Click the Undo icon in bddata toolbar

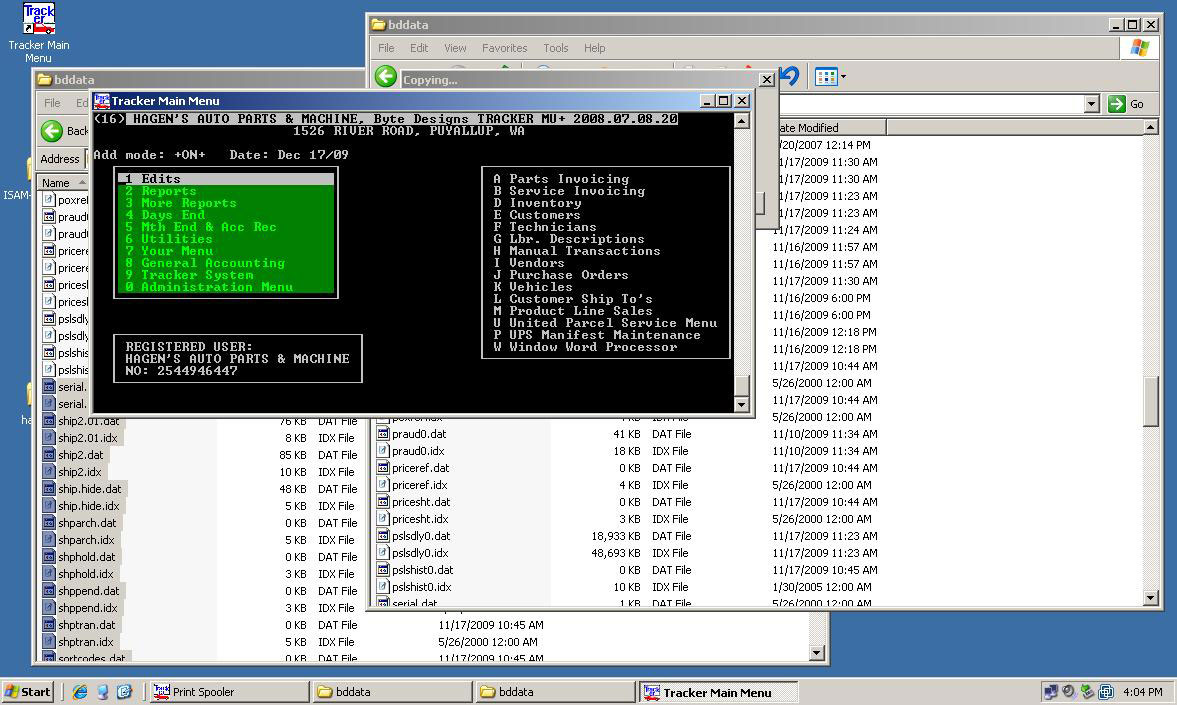789,76
